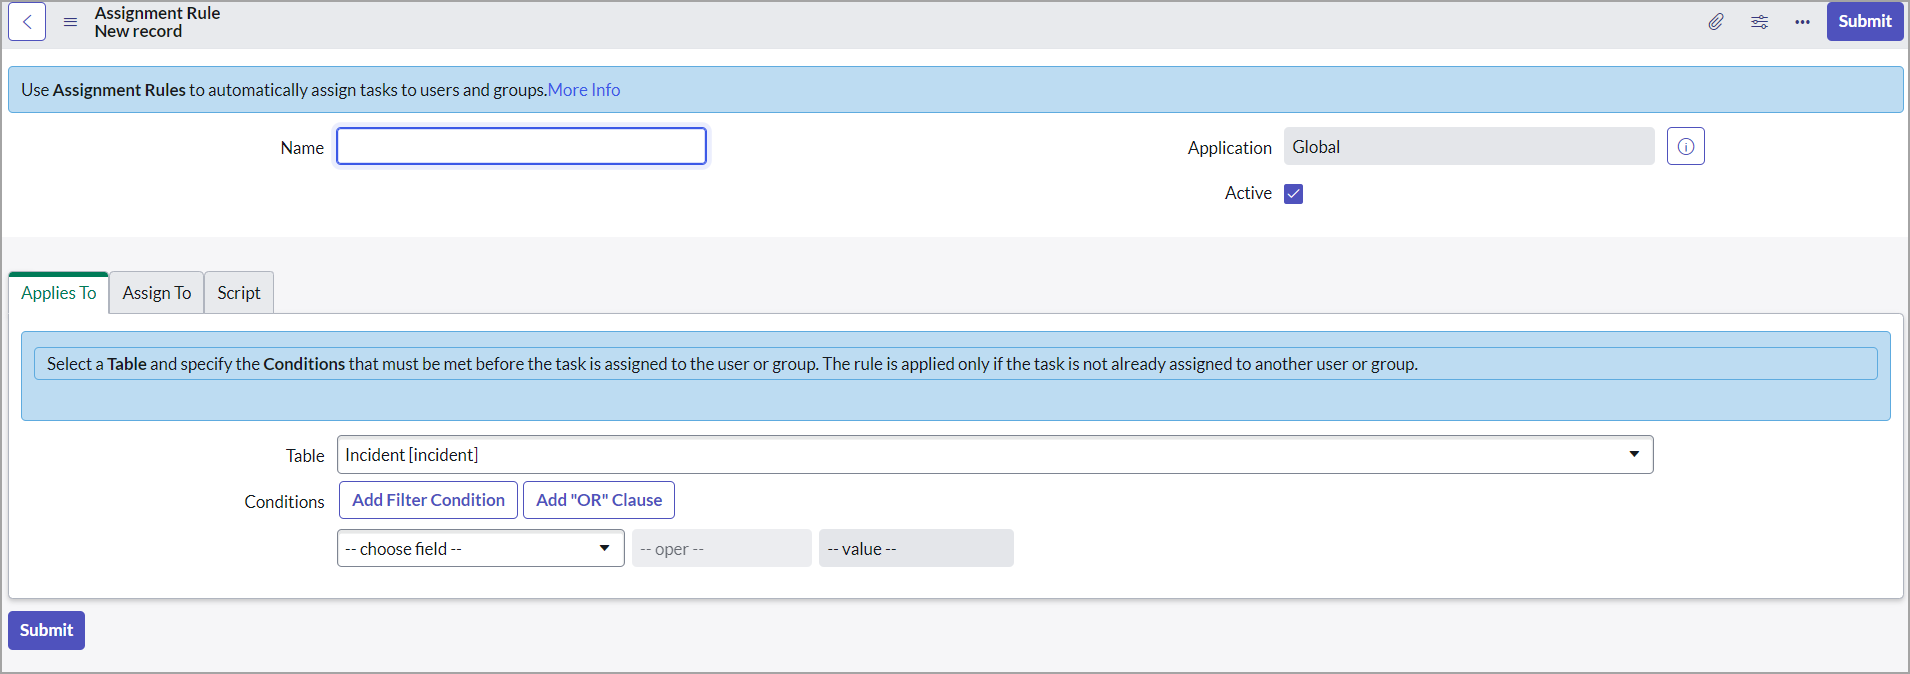The height and width of the screenshot is (674, 1910).
Task: Expand the choose field dropdown
Action: tap(480, 549)
